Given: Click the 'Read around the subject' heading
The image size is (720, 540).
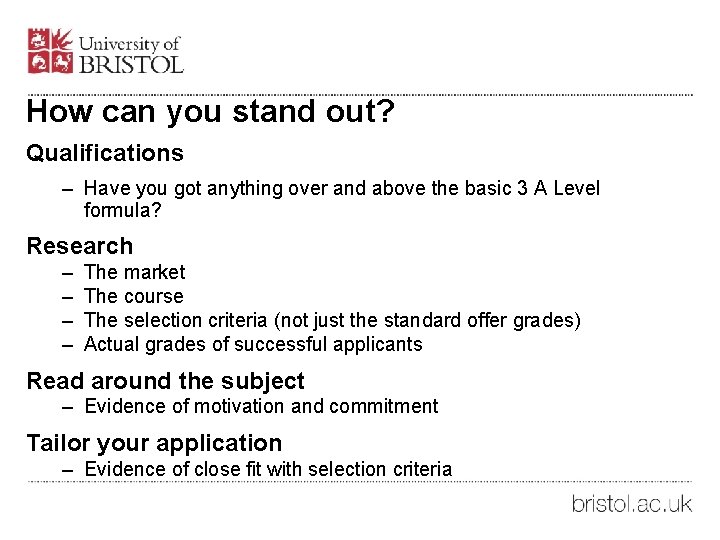Looking at the screenshot, I should pyautogui.click(x=165, y=381).
